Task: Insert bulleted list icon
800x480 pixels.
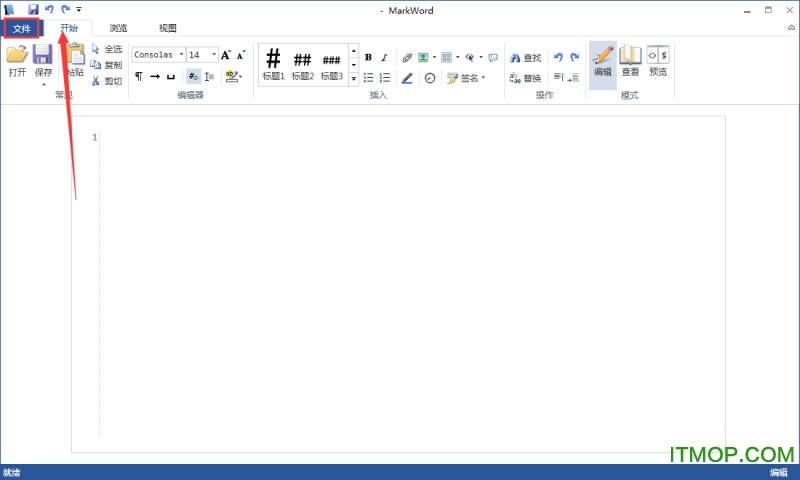Action: coord(368,78)
